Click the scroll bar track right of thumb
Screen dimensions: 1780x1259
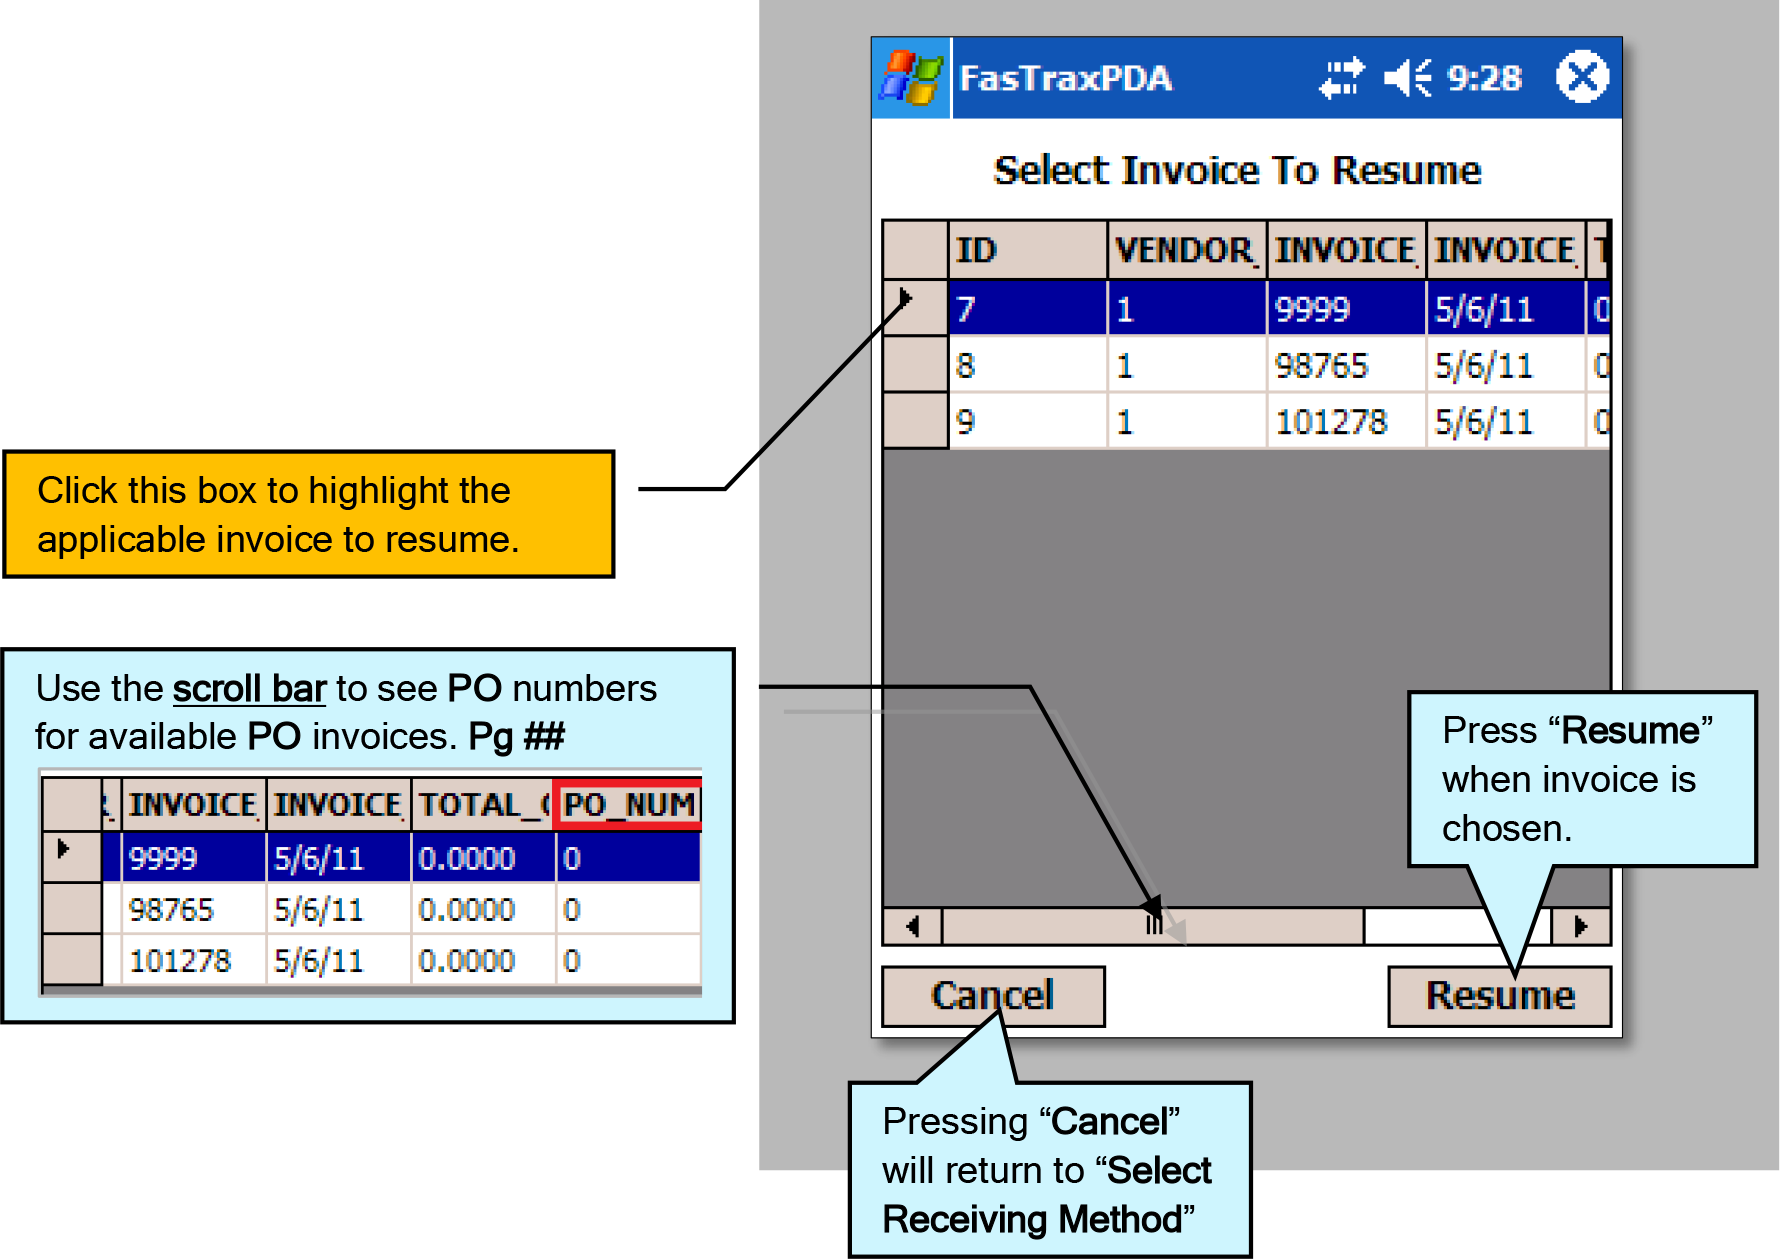[x=1458, y=926]
